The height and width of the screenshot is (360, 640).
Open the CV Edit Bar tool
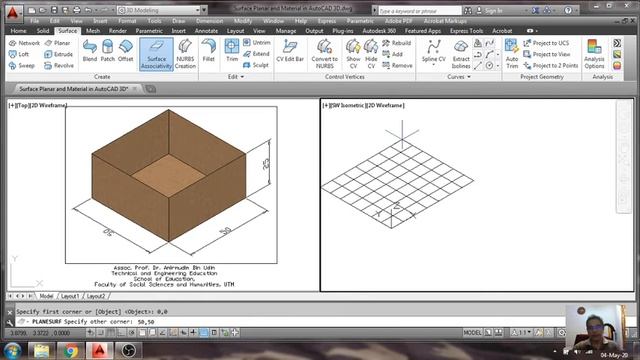(x=290, y=51)
